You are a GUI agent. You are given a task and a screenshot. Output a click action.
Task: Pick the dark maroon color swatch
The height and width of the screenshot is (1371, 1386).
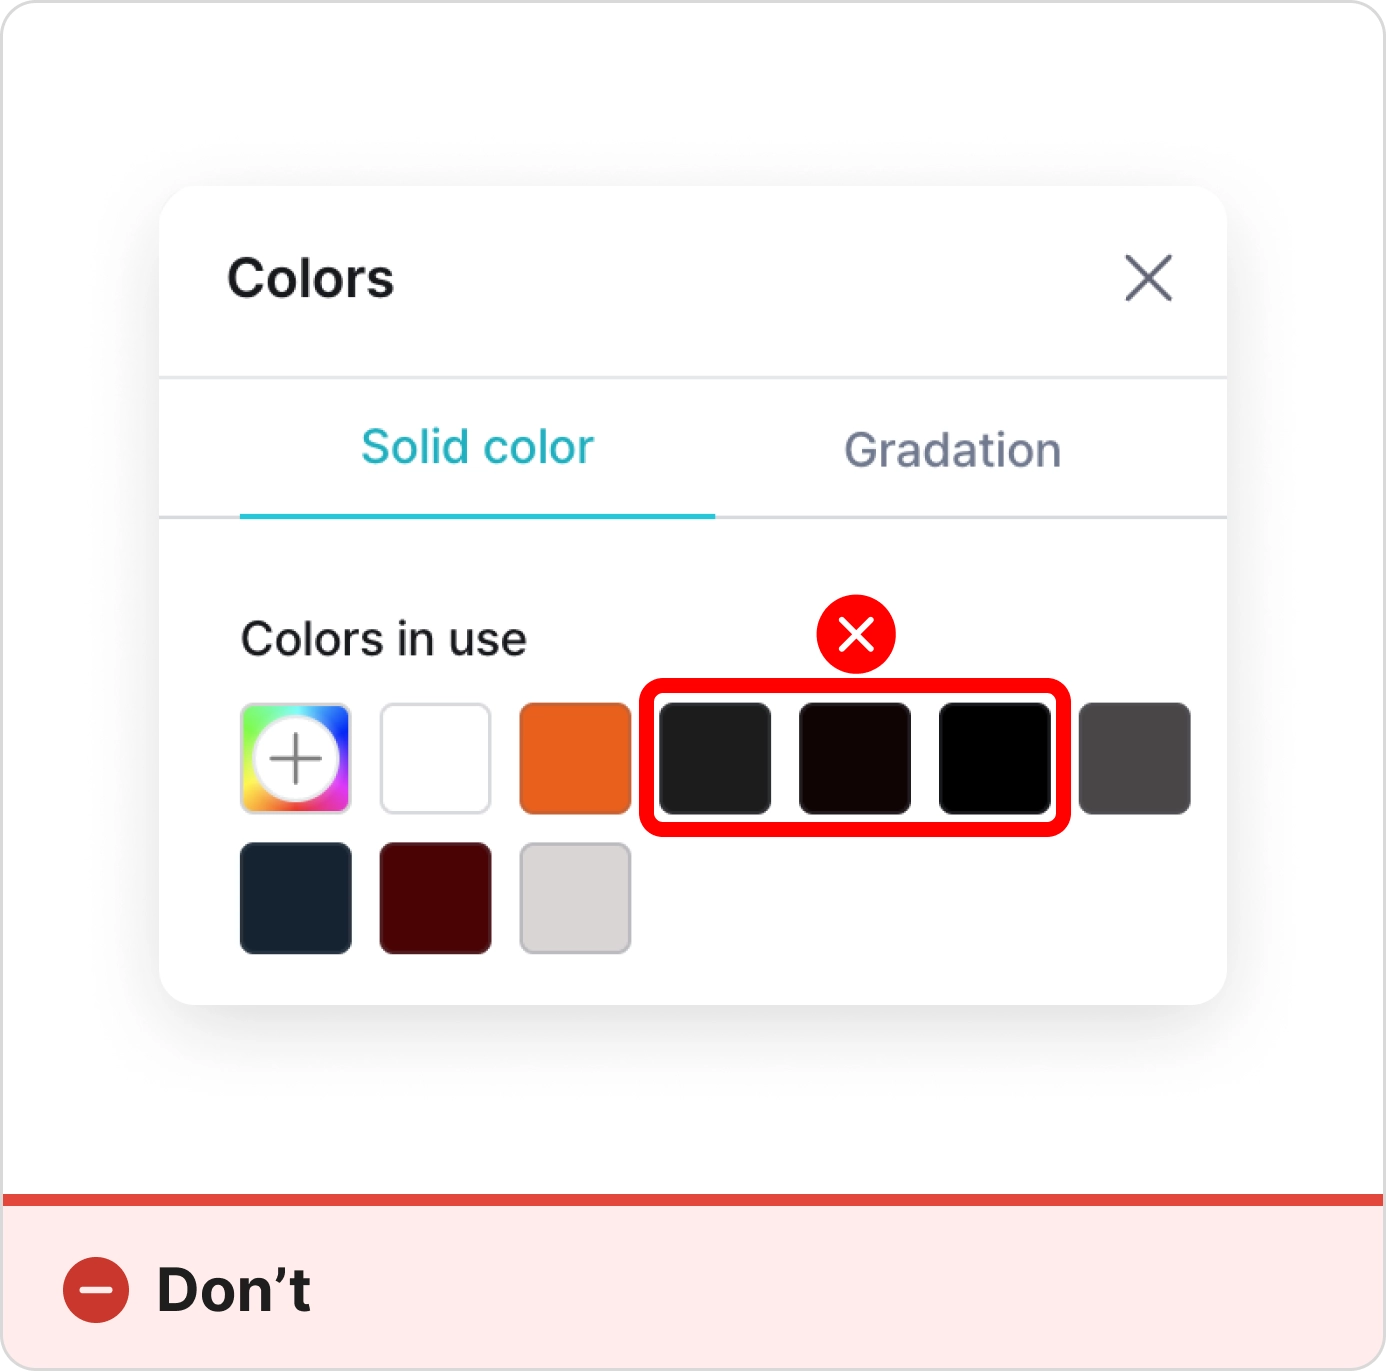tap(435, 898)
